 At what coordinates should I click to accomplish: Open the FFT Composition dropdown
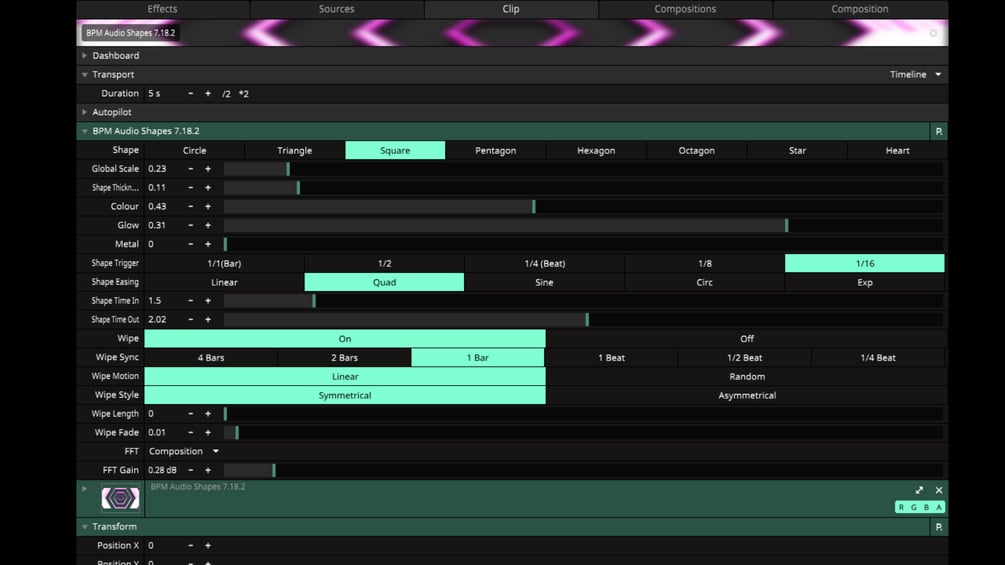point(184,451)
